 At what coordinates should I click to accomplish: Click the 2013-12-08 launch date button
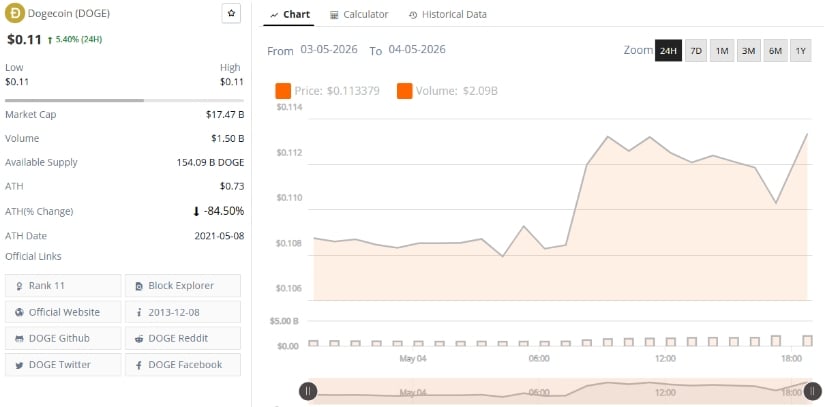point(183,312)
